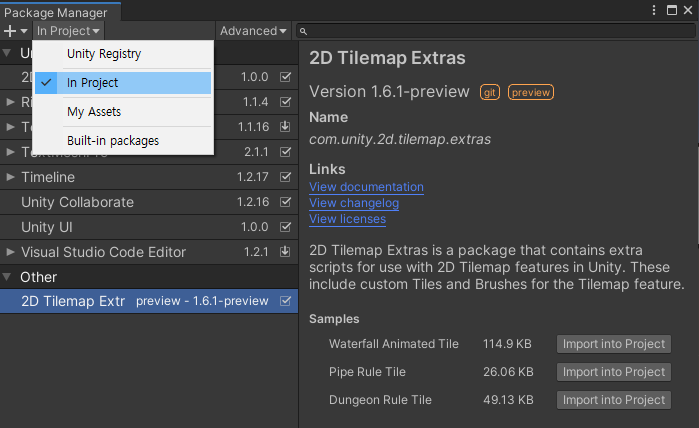Viewport: 699px width, 428px height.
Task: Click installed checkmark for version 1.1.4
Action: (x=285, y=102)
